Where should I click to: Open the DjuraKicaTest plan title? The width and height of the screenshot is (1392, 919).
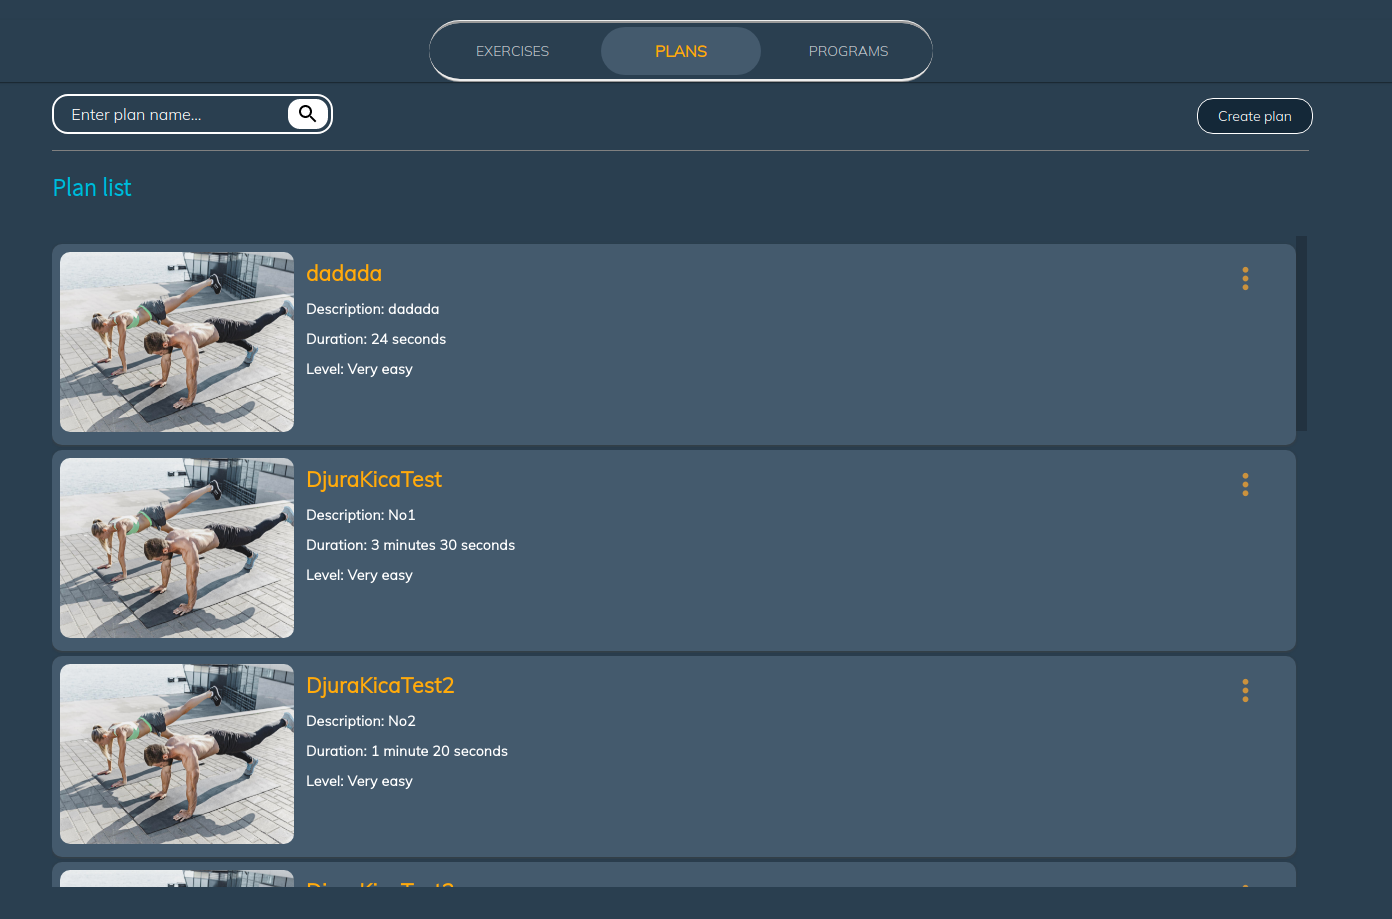[x=374, y=479]
